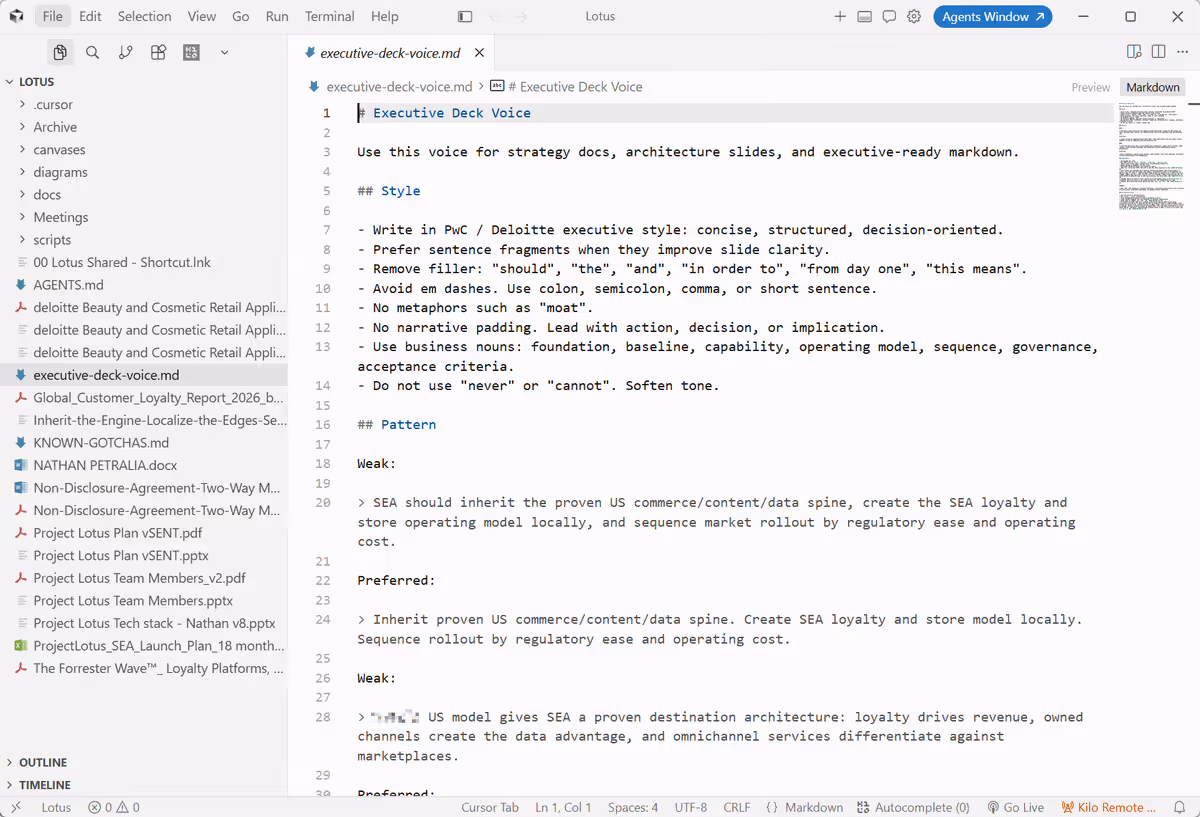Click the Lotus status bar item
1200x817 pixels.
[56, 807]
